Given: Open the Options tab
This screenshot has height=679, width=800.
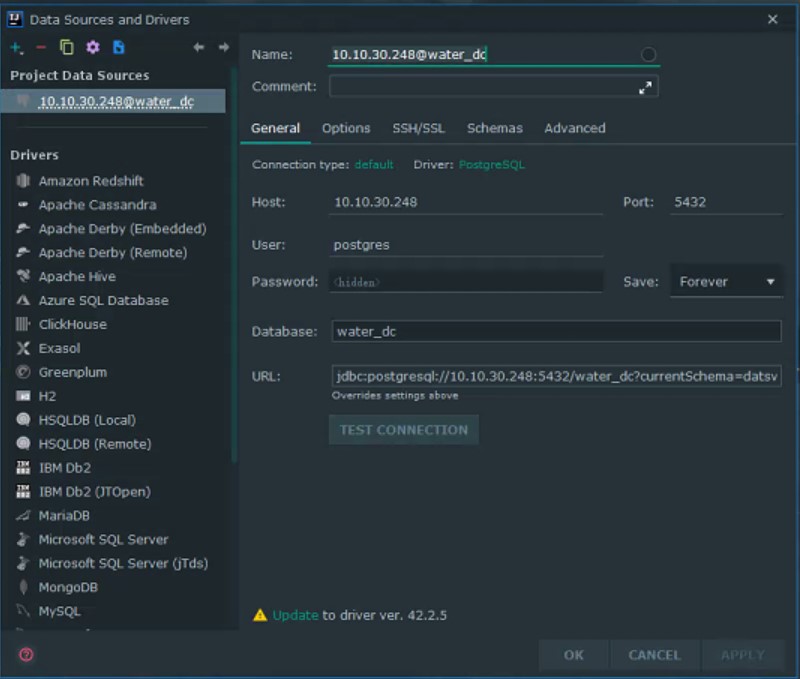Looking at the screenshot, I should pyautogui.click(x=346, y=128).
